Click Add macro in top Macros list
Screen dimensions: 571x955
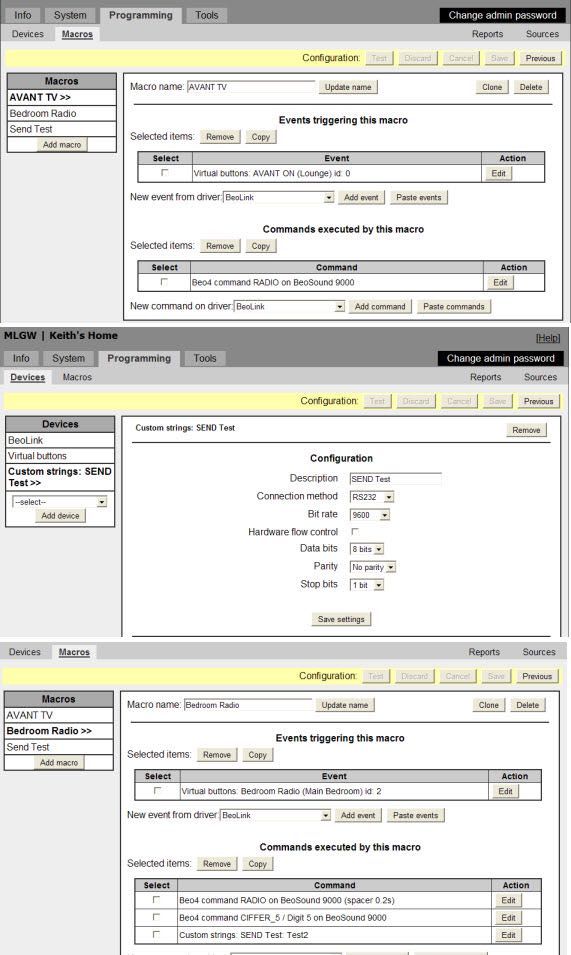pyautogui.click(x=61, y=145)
